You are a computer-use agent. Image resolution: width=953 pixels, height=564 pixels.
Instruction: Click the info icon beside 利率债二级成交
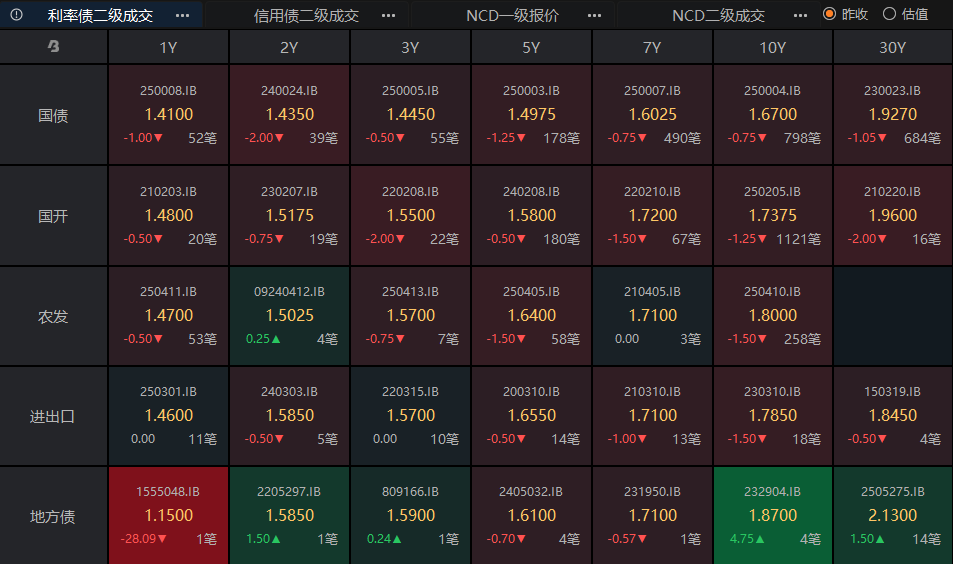(16, 15)
